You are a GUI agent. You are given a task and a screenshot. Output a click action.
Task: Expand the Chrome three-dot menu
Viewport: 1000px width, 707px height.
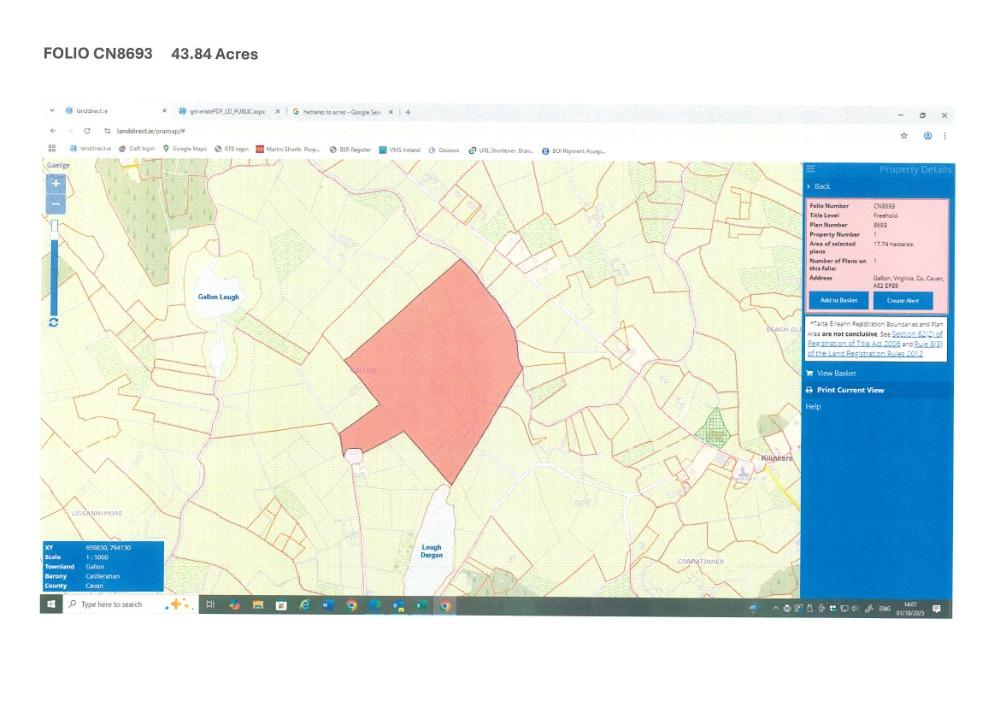tap(944, 135)
